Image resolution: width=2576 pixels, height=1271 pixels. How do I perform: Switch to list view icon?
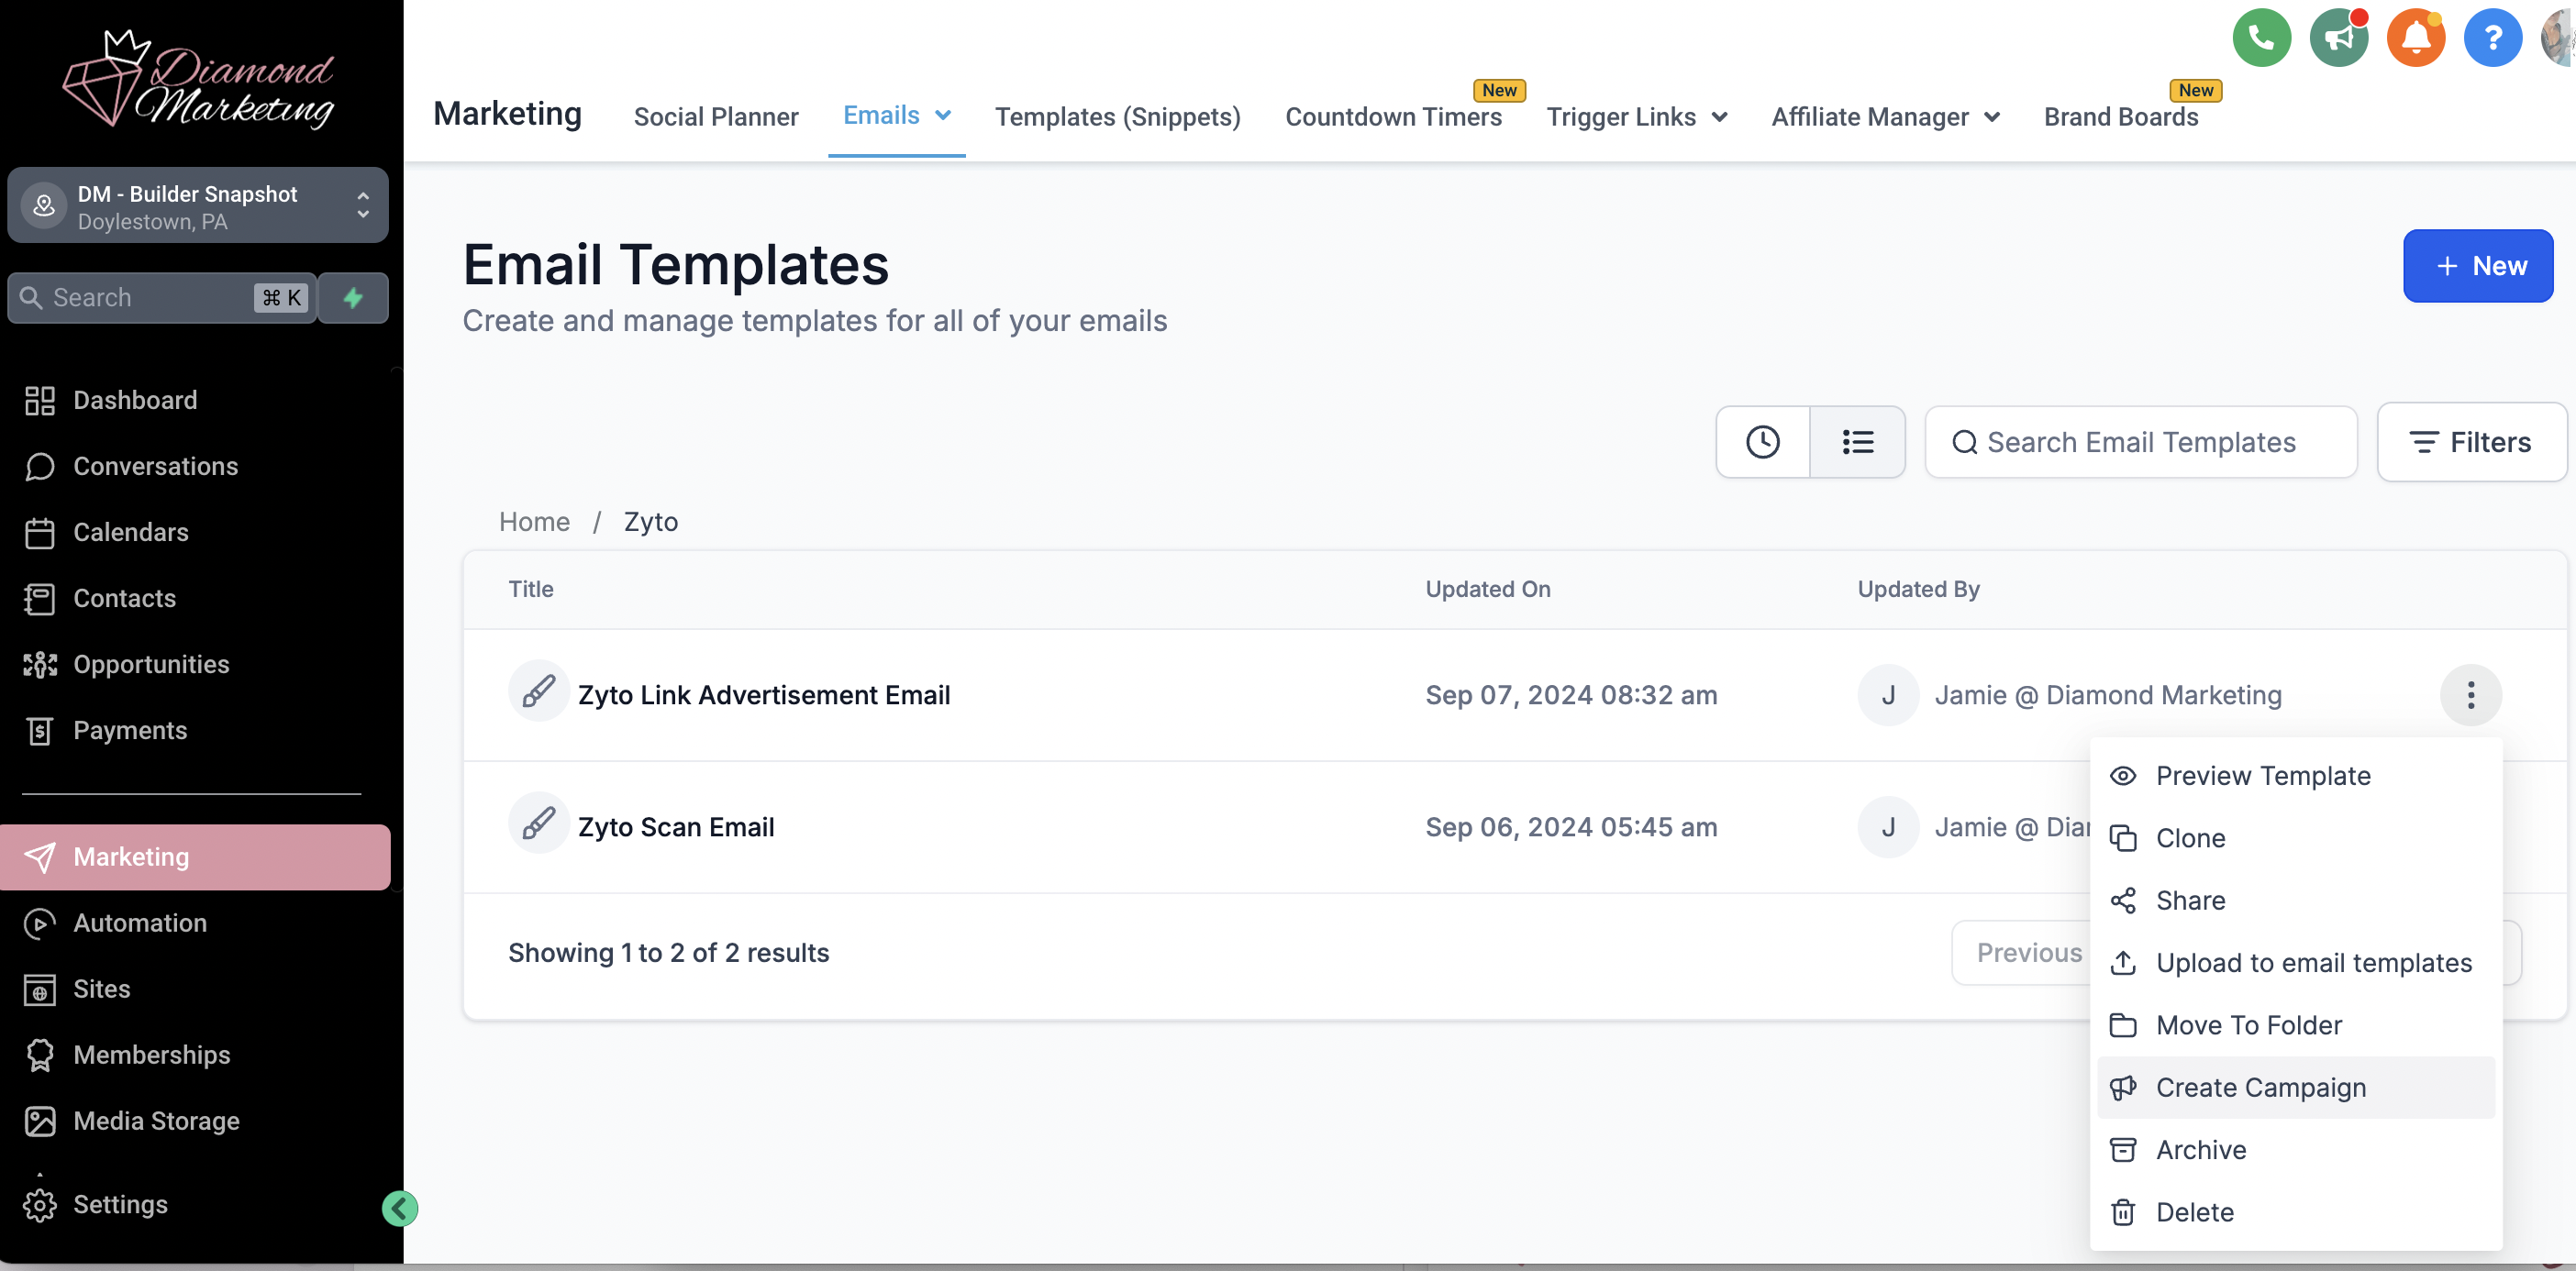(x=1857, y=442)
